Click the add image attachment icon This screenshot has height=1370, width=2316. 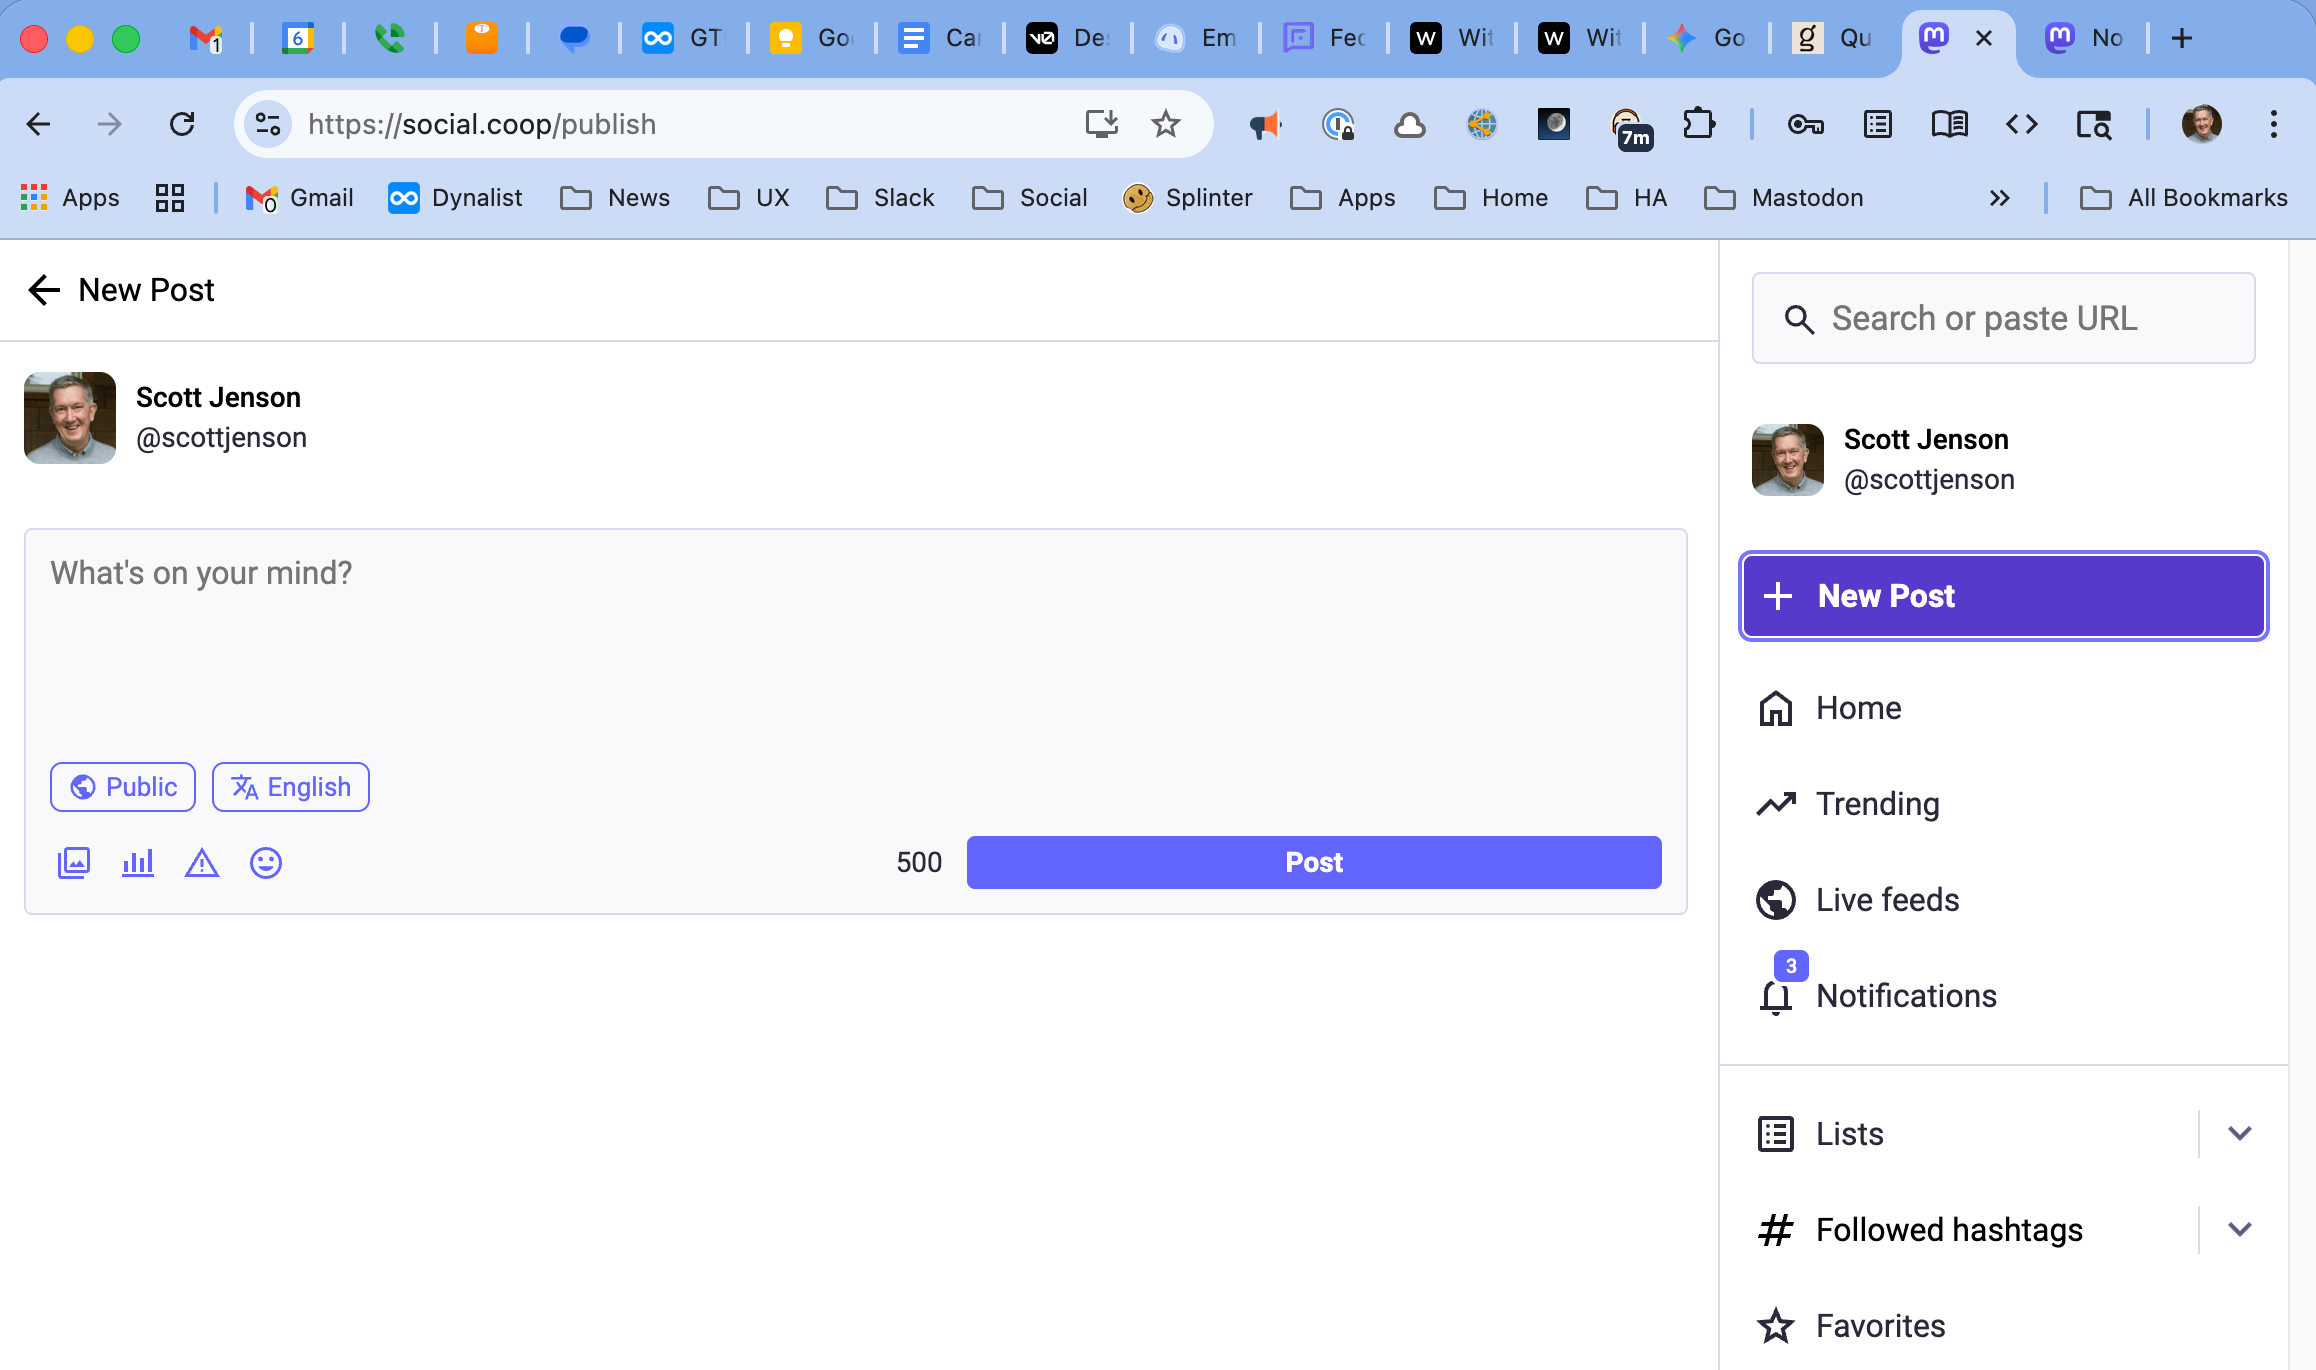[74, 862]
